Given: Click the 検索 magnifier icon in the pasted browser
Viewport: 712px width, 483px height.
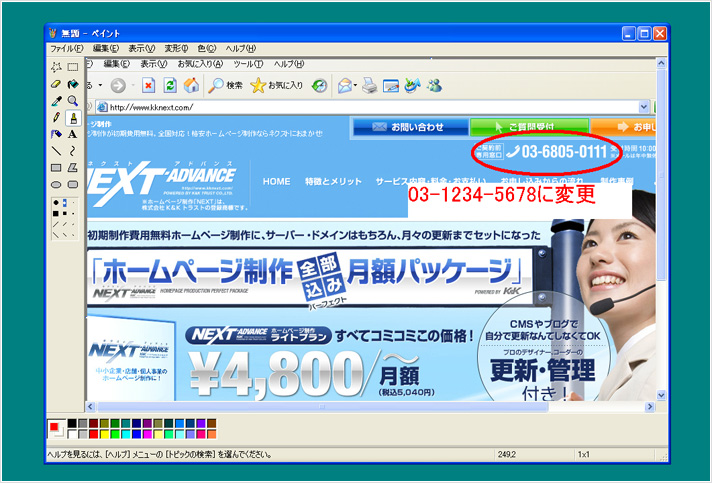Looking at the screenshot, I should [x=216, y=85].
